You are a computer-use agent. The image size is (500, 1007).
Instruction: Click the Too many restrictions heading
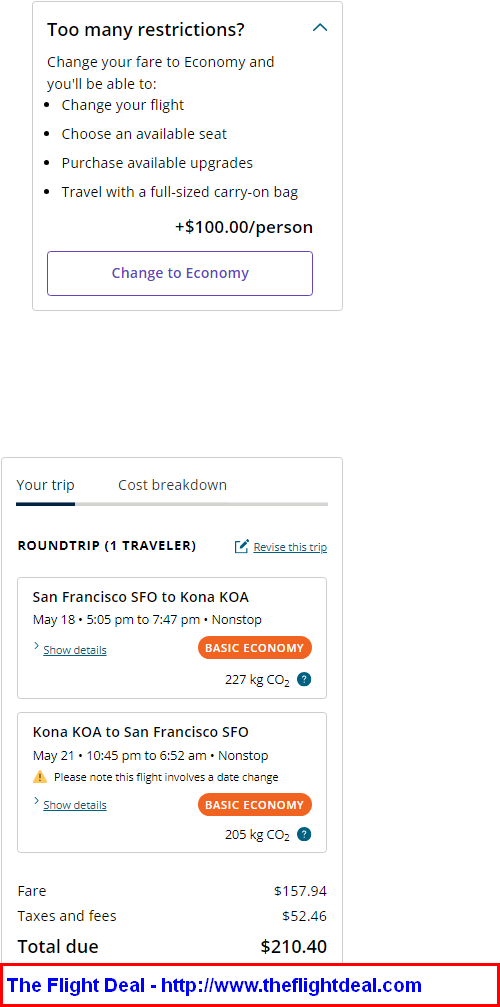tap(146, 30)
